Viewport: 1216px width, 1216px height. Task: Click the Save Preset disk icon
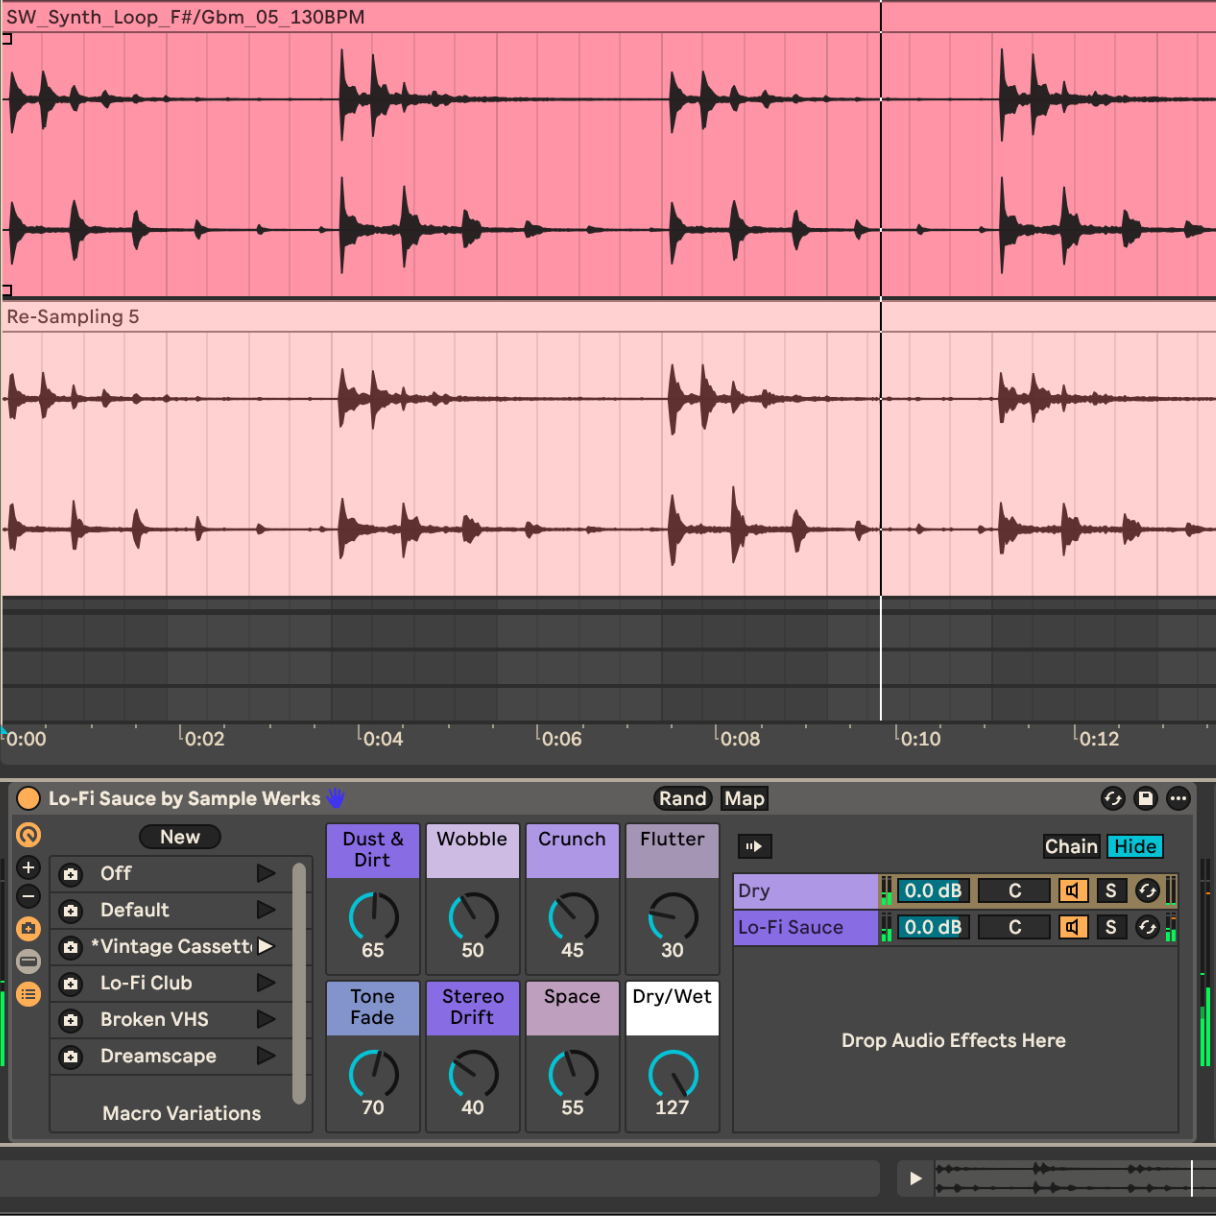1146,798
